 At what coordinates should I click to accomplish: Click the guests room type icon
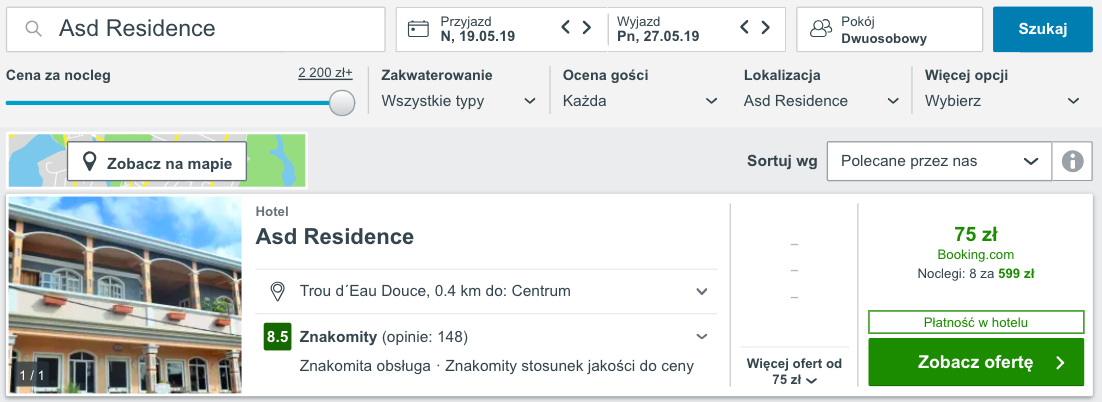pyautogui.click(x=821, y=29)
